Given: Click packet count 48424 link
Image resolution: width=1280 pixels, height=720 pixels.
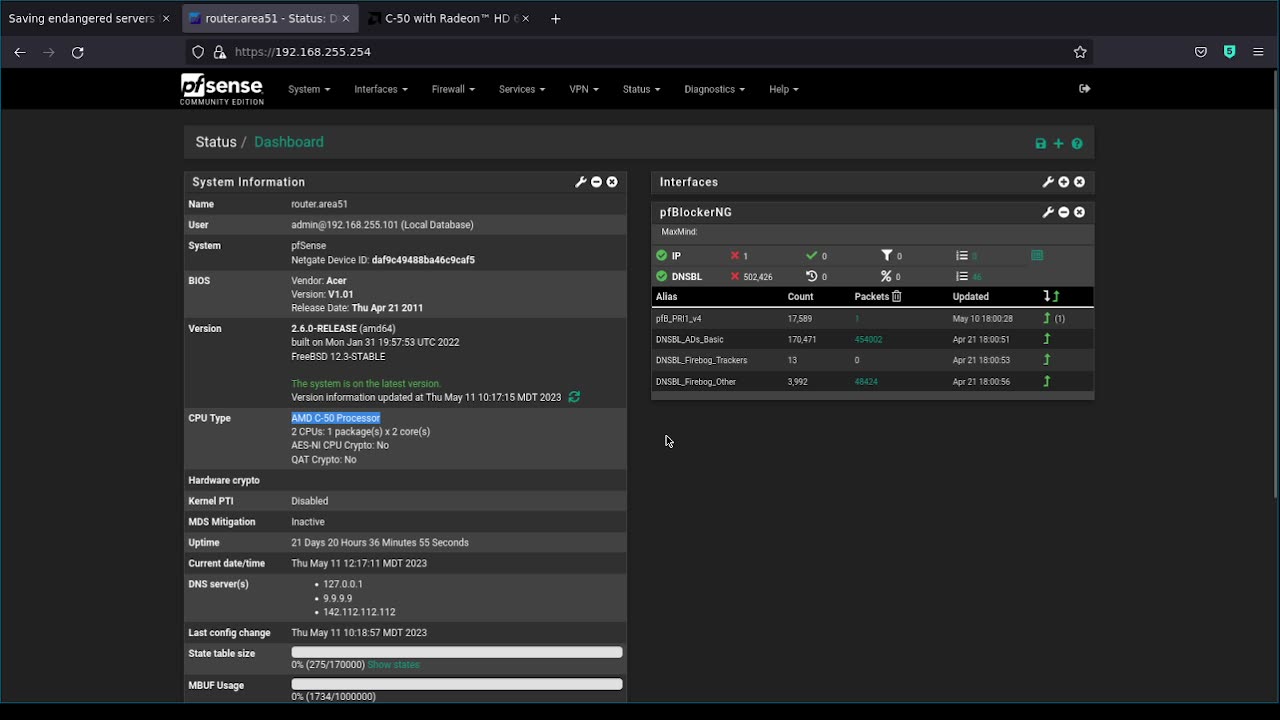Looking at the screenshot, I should pos(866,382).
